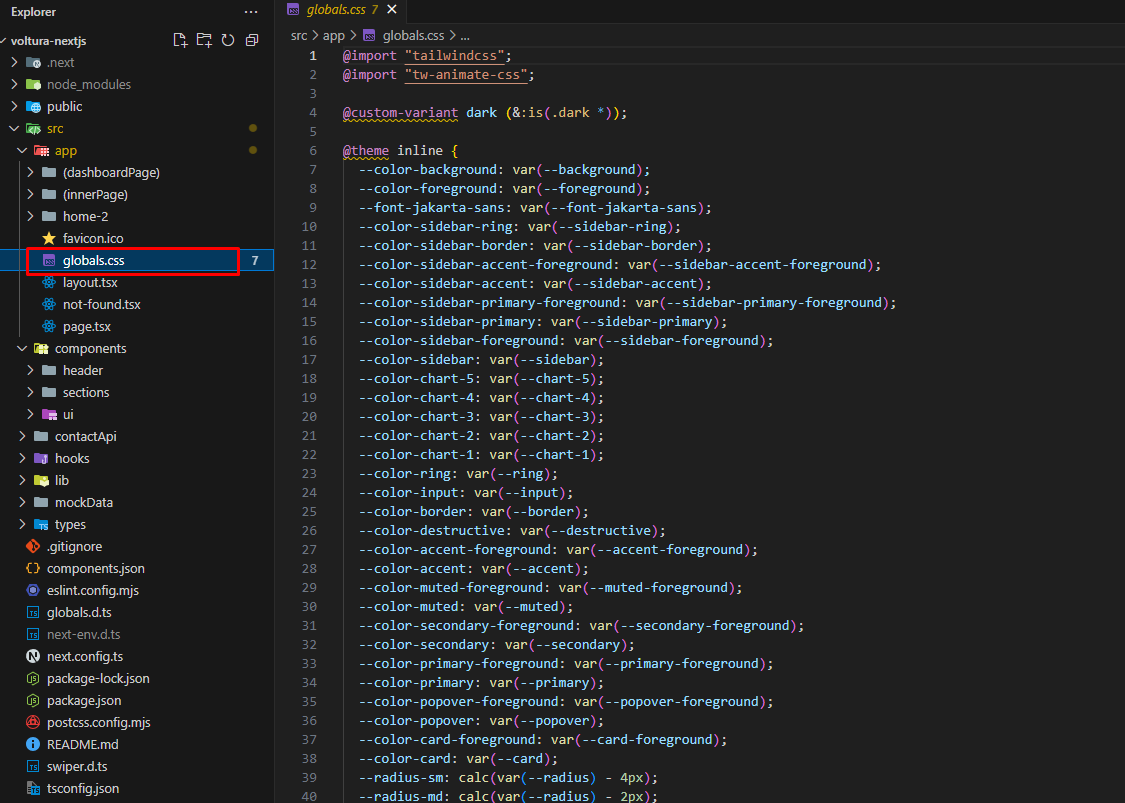Expand the hooks folder
Viewport: 1125px width, 803px height.
(x=72, y=458)
